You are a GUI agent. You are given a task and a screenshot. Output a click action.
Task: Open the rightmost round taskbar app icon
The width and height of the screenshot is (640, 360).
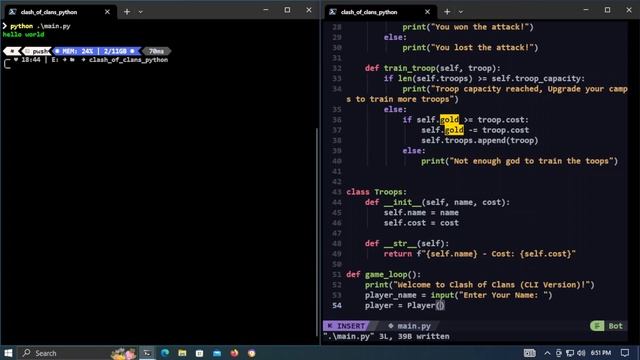251,353
